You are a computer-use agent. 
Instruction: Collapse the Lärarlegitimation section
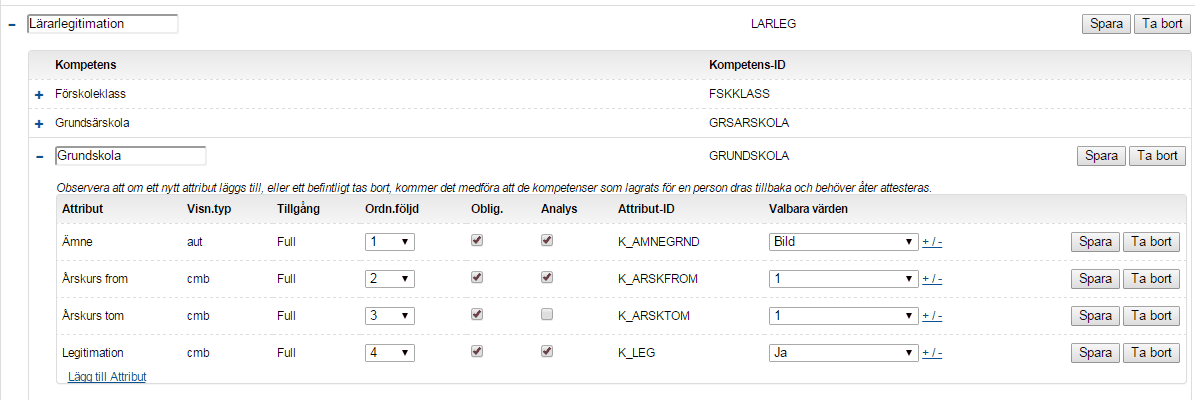coord(11,24)
